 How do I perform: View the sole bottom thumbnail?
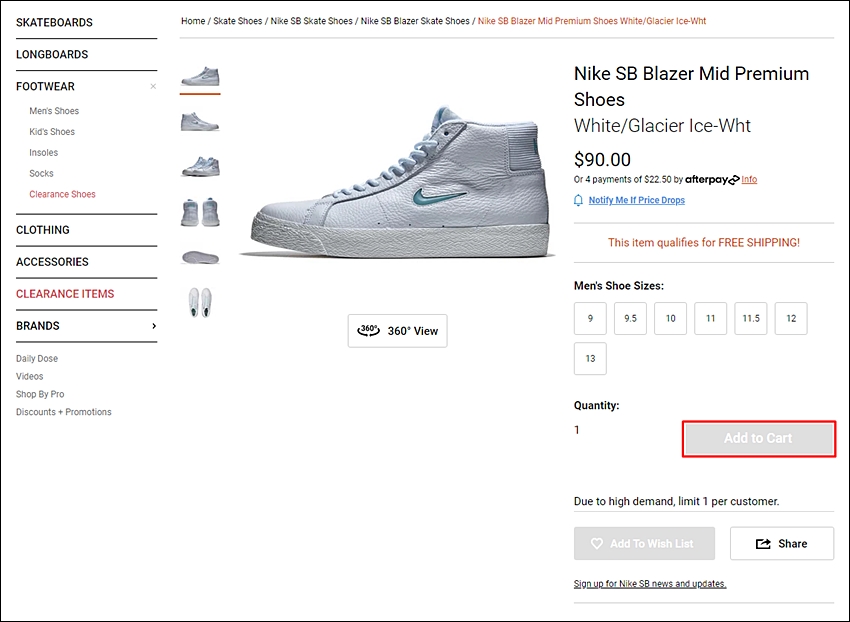point(200,257)
